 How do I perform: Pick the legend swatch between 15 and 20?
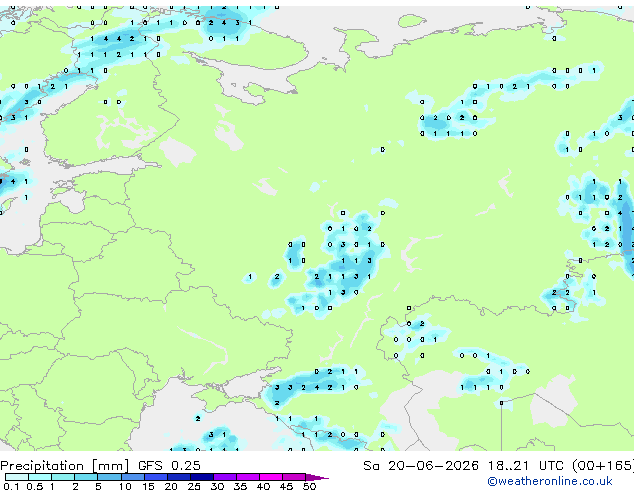coord(155,477)
